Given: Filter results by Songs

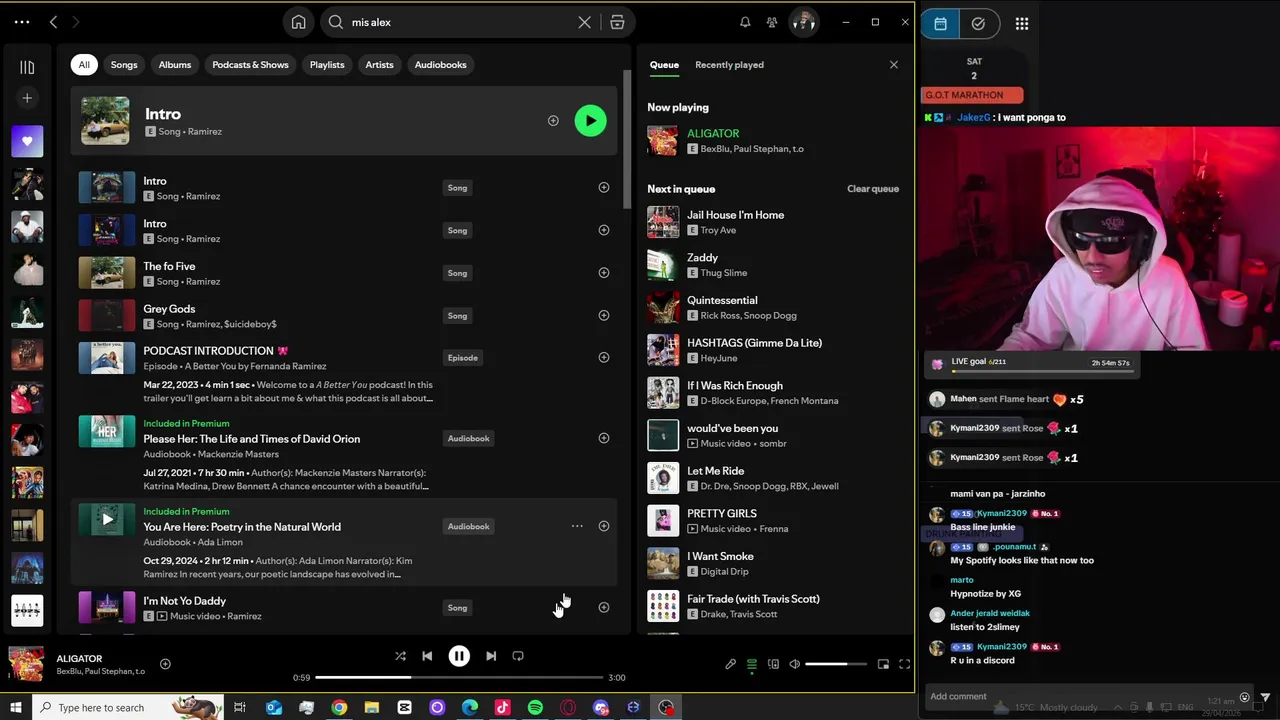Looking at the screenshot, I should click(x=124, y=65).
